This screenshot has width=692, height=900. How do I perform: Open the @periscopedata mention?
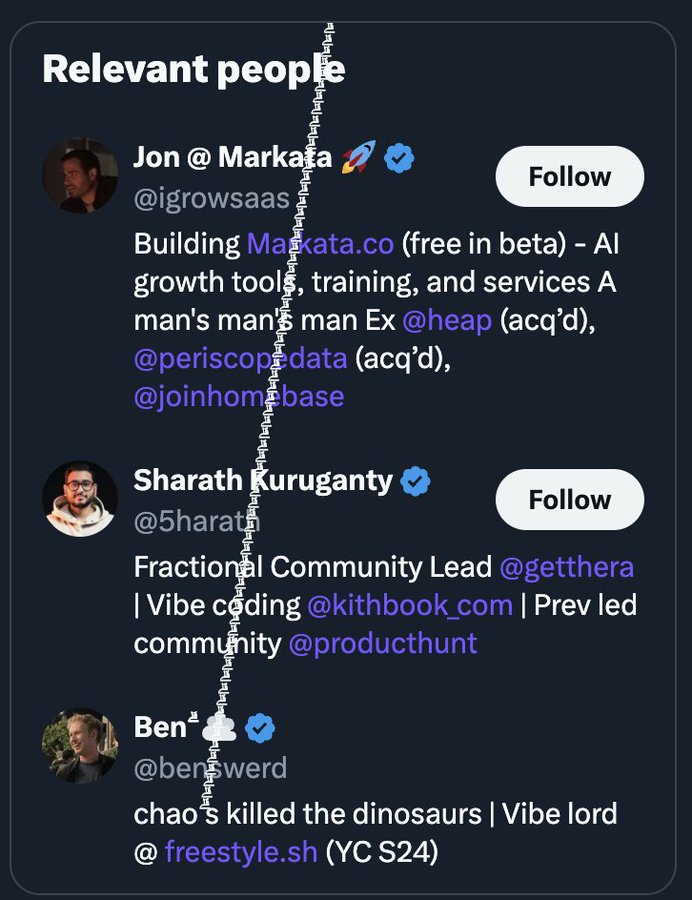[x=240, y=358]
